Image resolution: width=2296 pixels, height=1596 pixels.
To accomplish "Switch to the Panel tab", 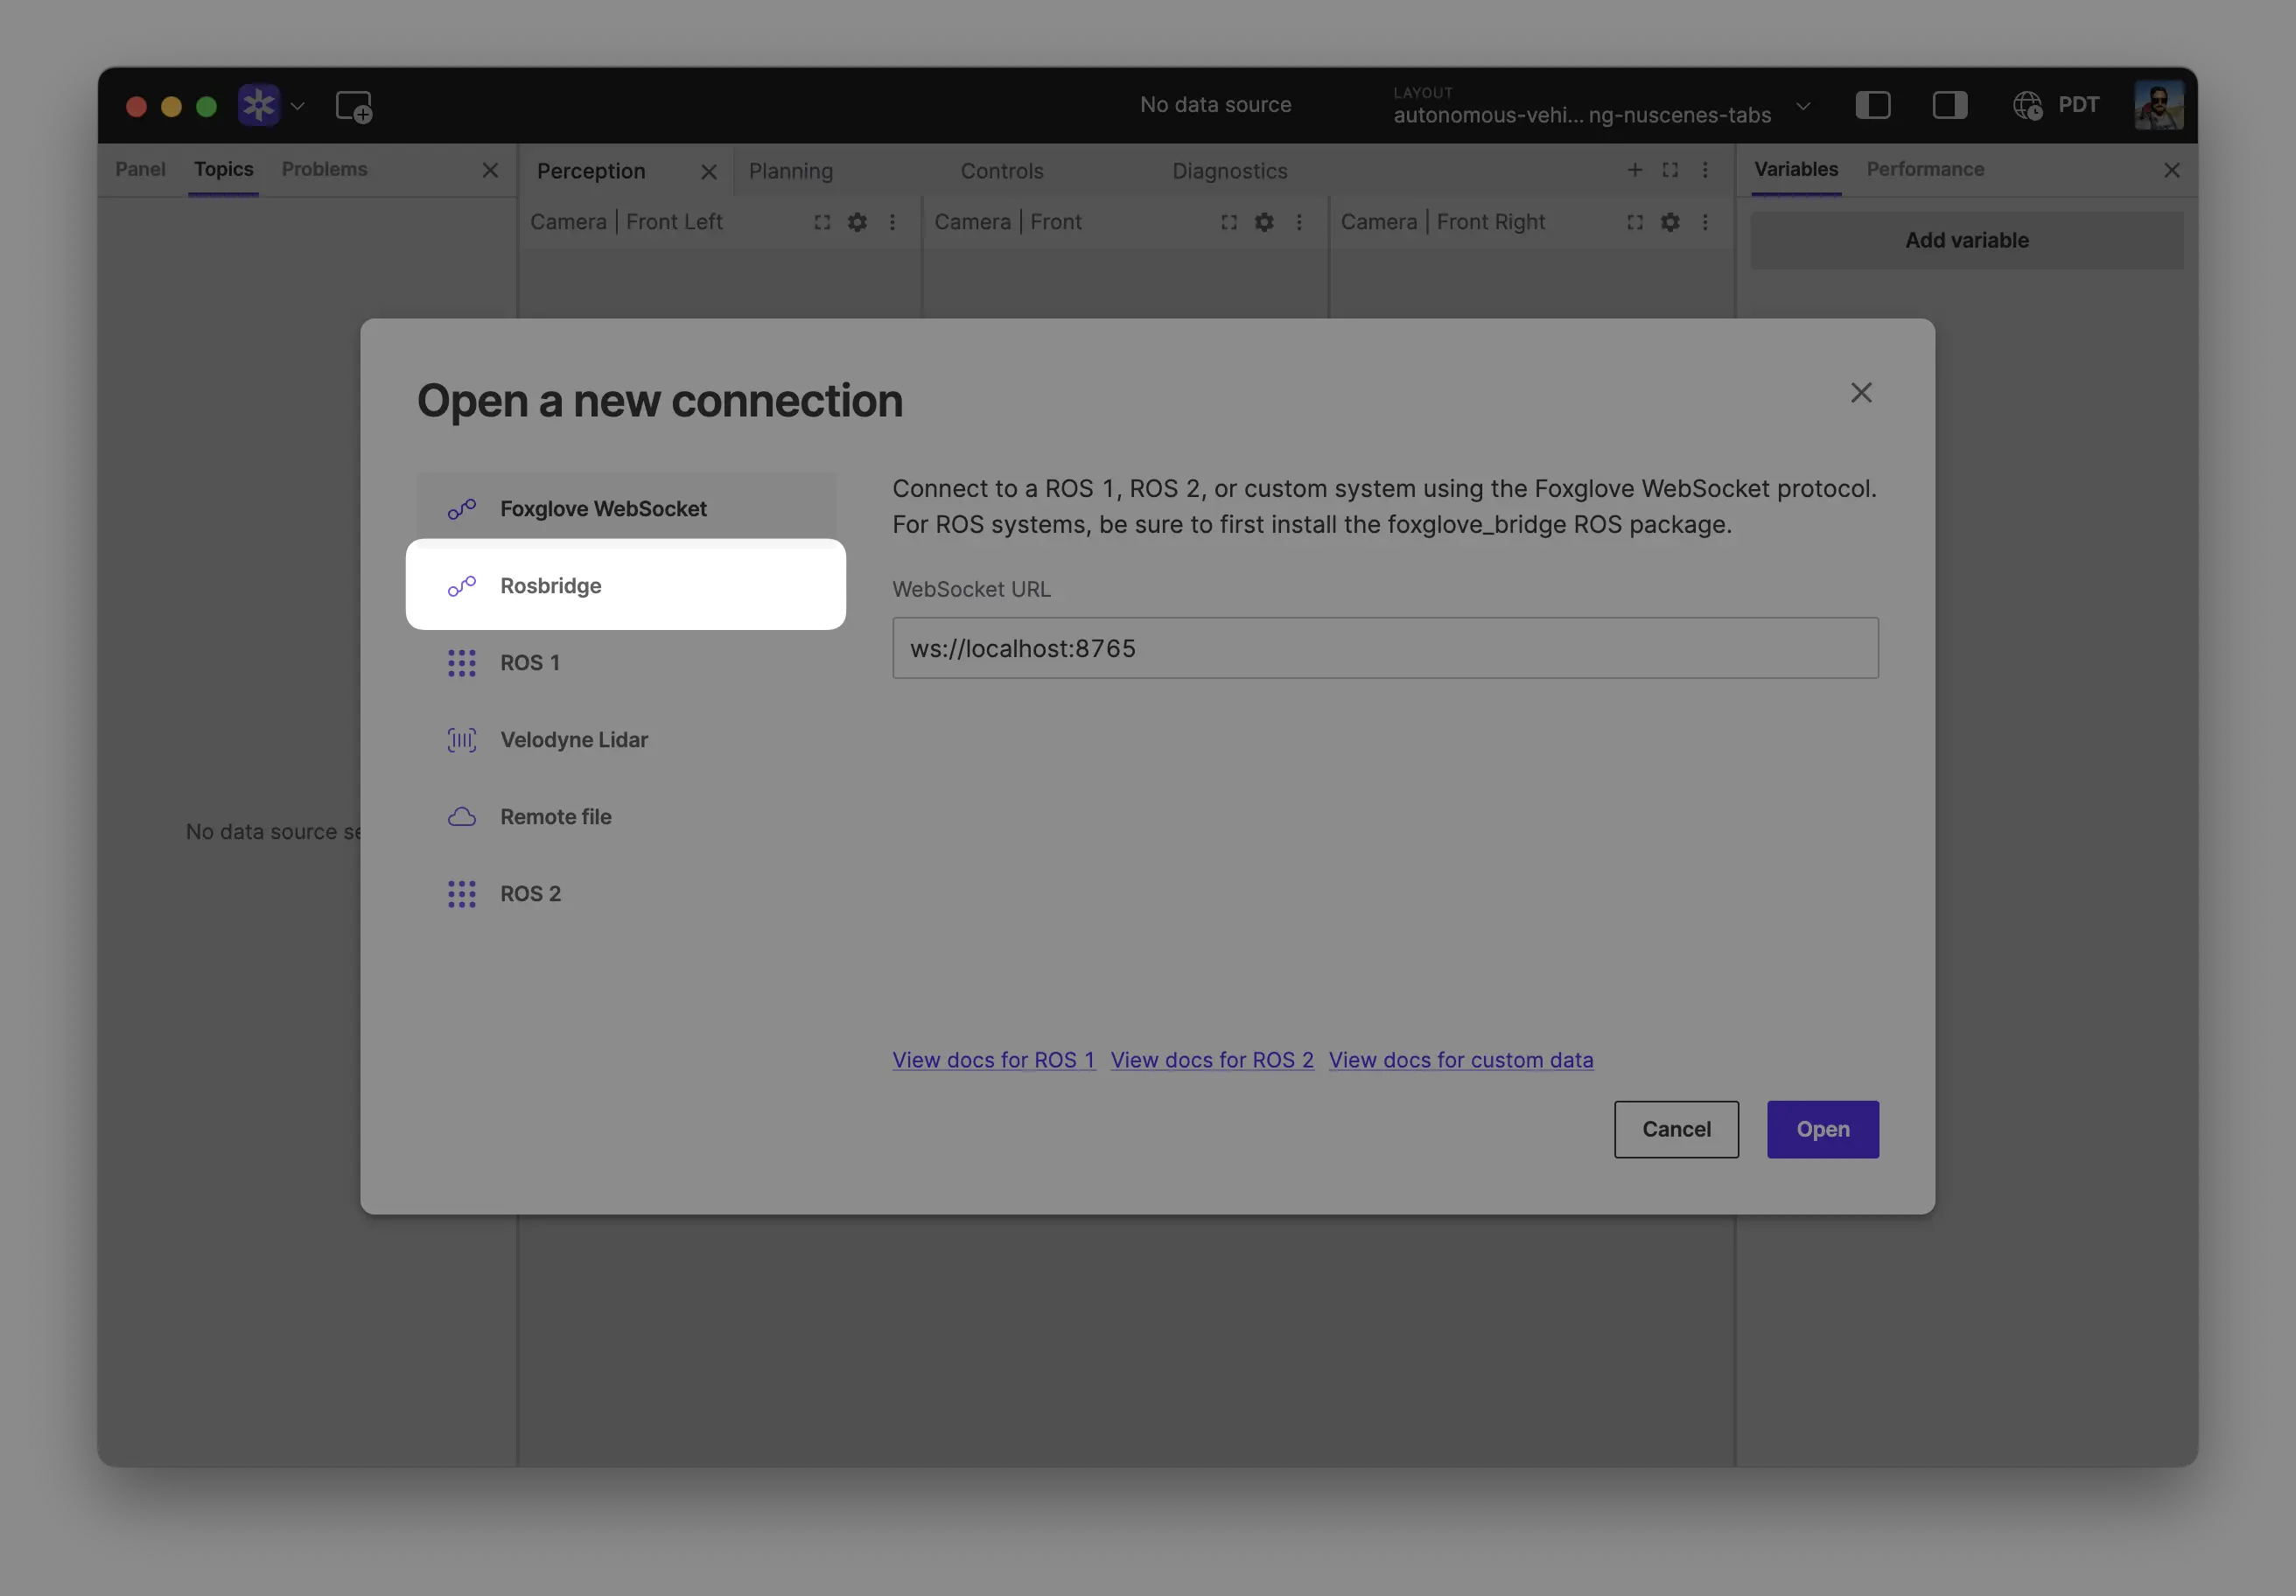I will [140, 169].
